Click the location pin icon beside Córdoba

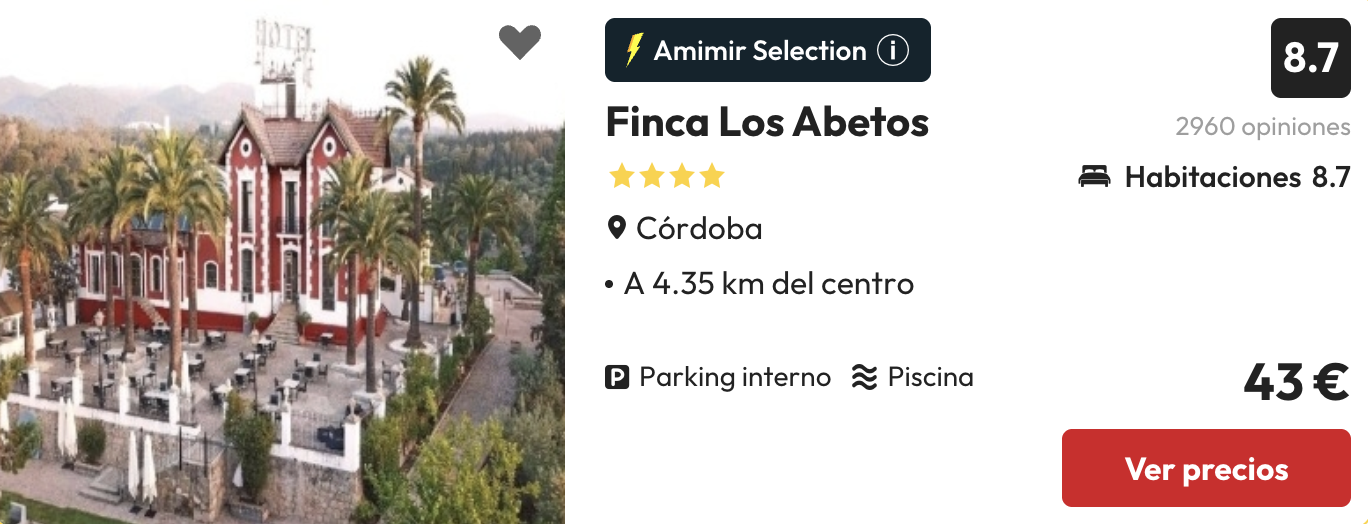(x=617, y=228)
